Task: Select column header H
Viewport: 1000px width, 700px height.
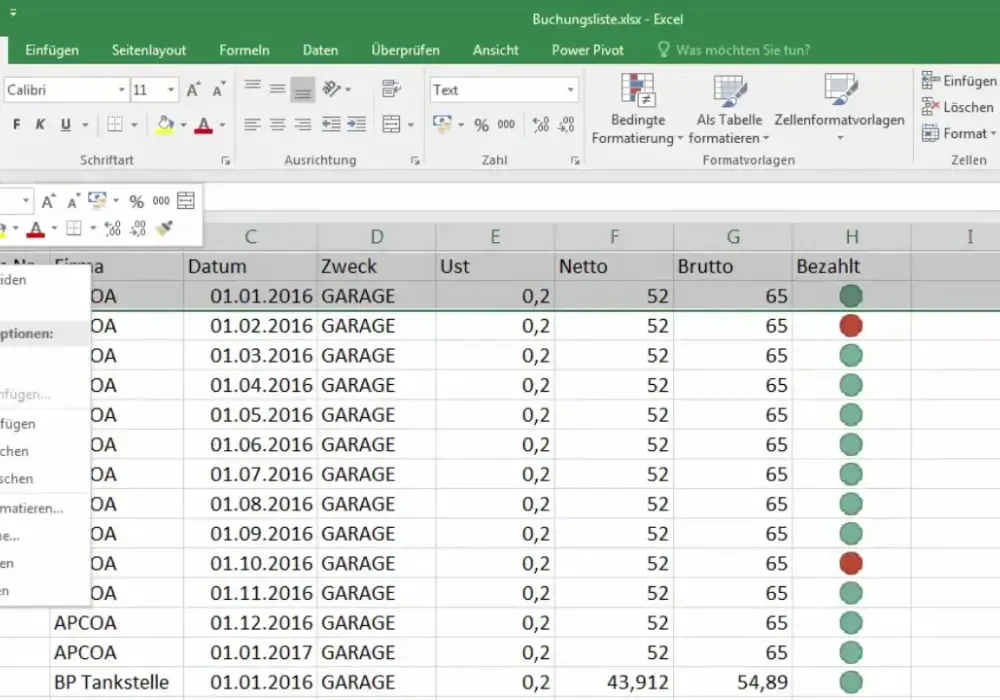Action: pyautogui.click(x=851, y=237)
